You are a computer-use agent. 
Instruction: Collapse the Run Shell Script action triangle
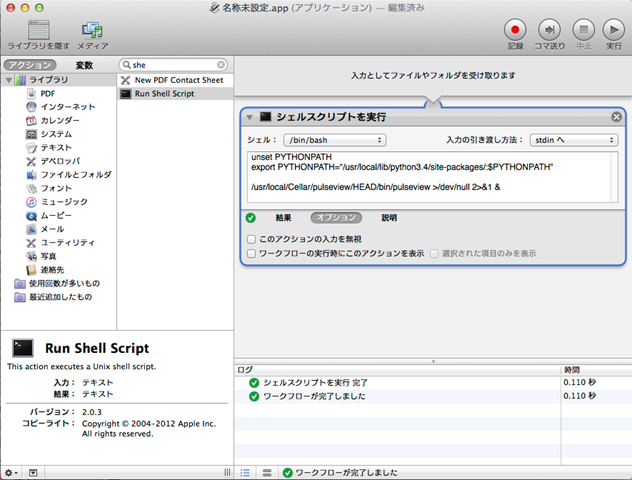point(250,117)
